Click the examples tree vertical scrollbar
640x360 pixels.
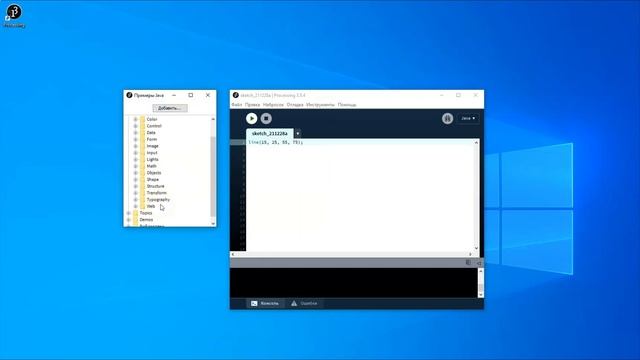pyautogui.click(x=213, y=176)
